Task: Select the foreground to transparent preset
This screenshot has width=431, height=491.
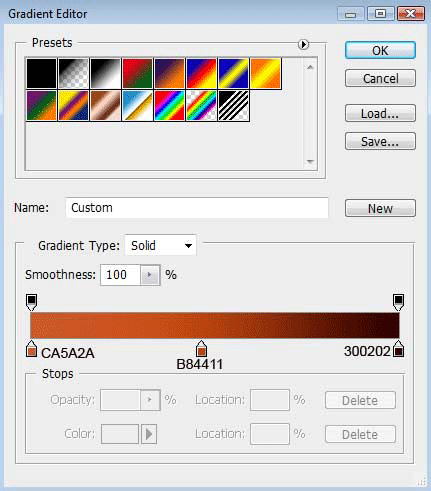Action: pos(73,73)
